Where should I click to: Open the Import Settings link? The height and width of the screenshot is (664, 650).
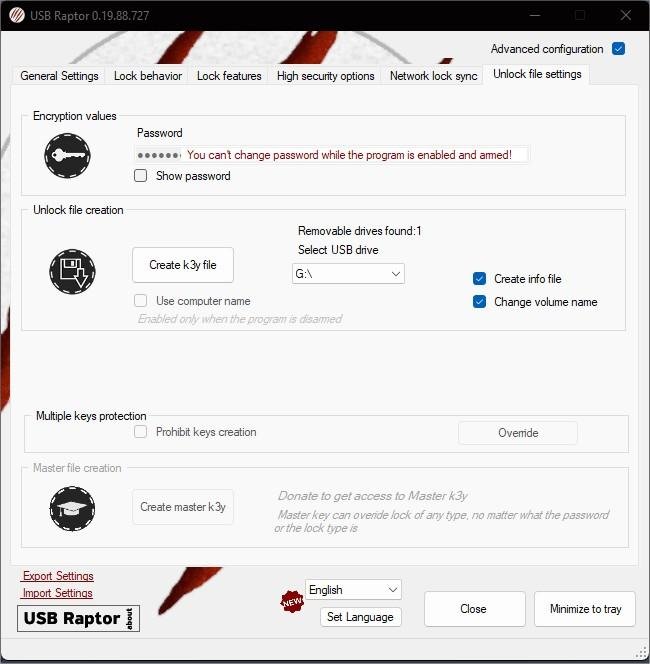click(58, 593)
